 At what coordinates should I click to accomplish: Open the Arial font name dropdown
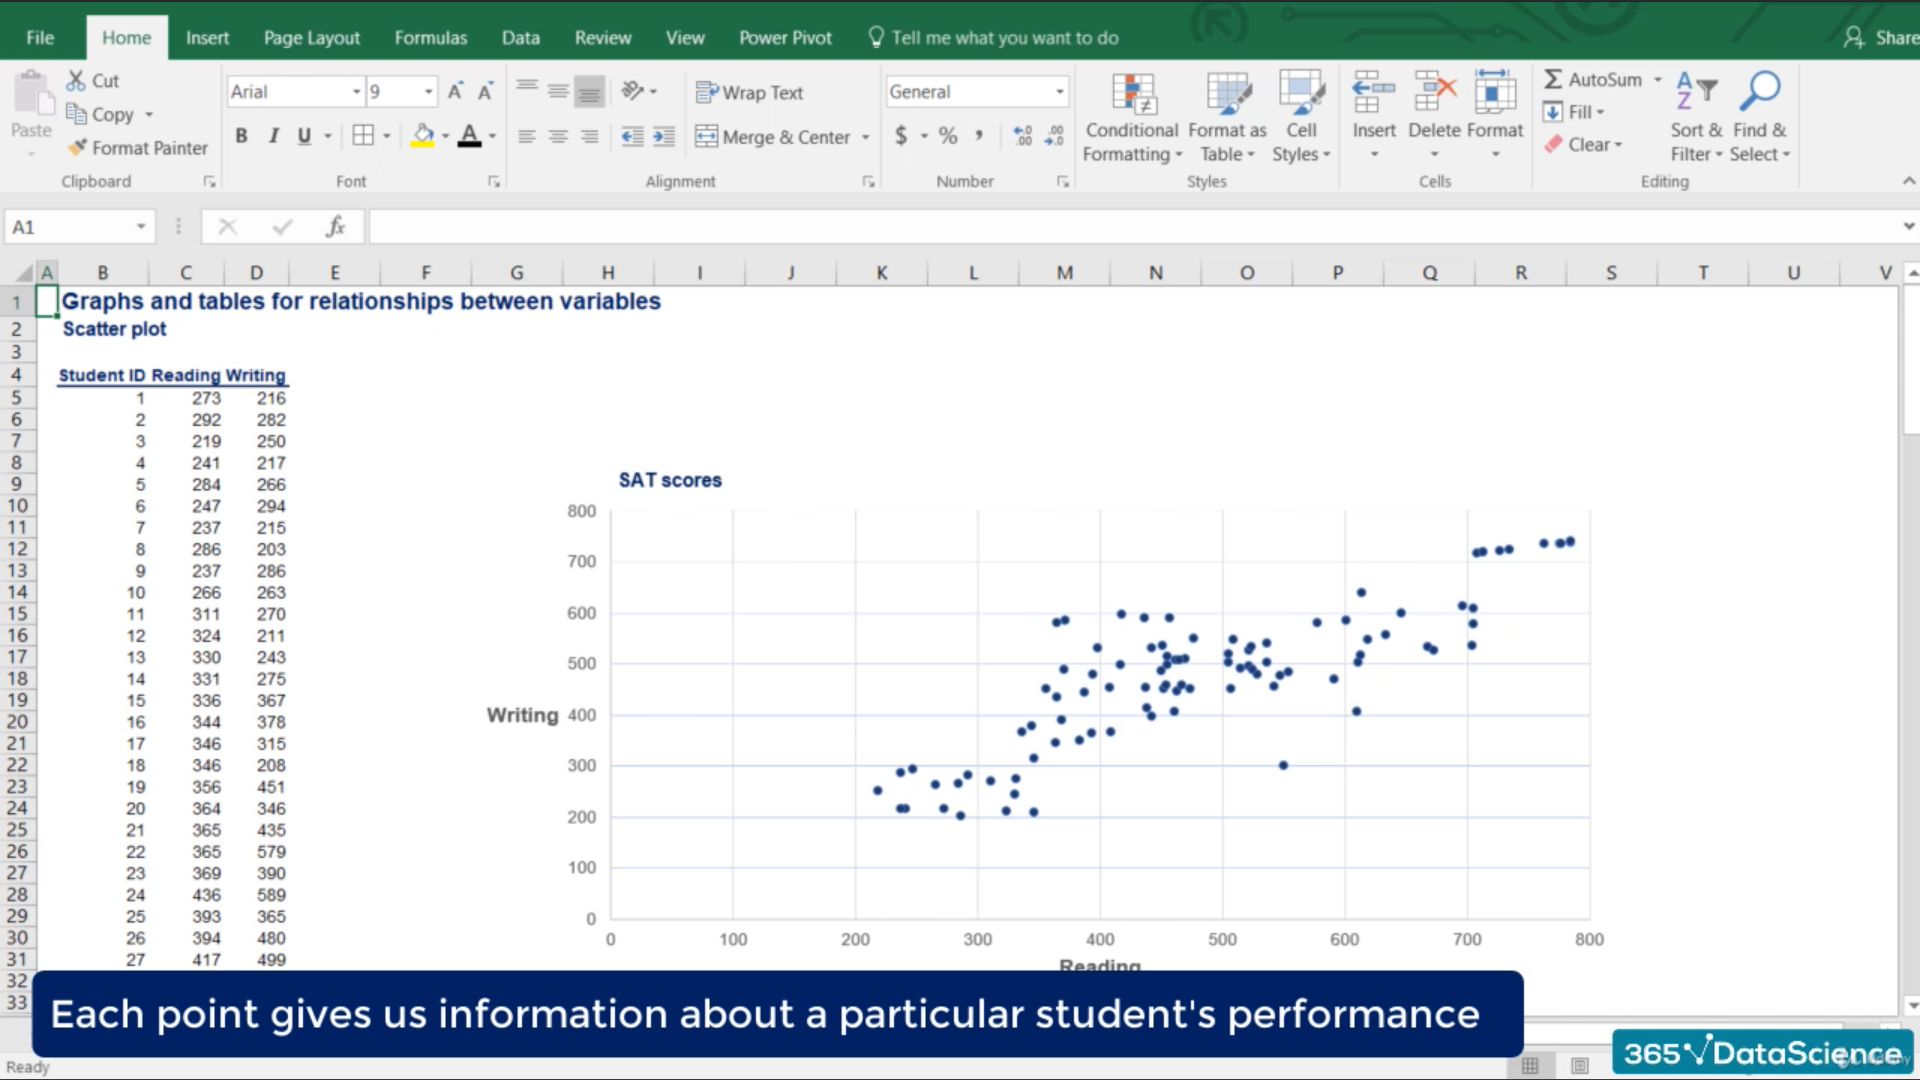point(356,92)
